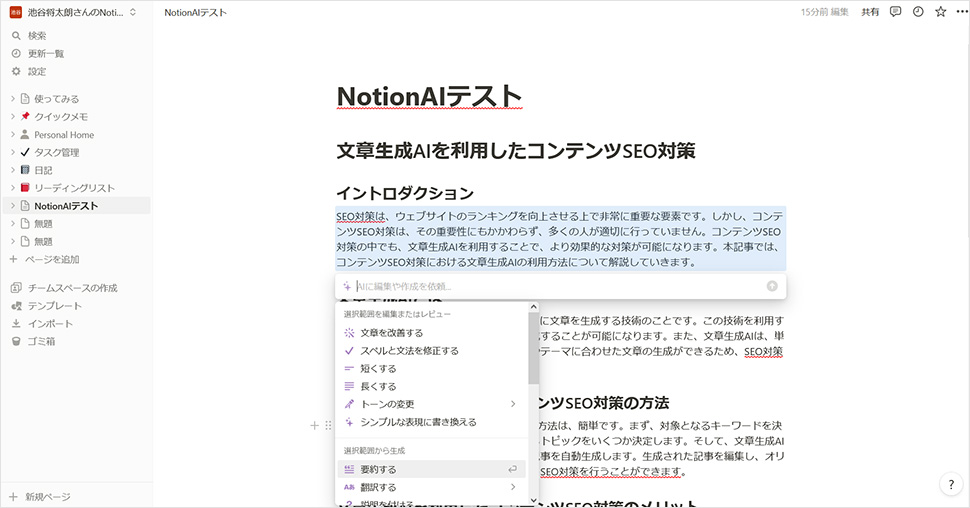Expand arrow beside 翻訳する
This screenshot has height=508, width=970.
pos(513,488)
